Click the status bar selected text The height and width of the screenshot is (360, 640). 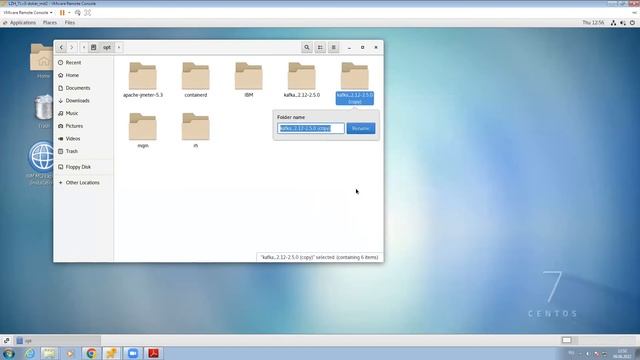pyautogui.click(x=320, y=258)
